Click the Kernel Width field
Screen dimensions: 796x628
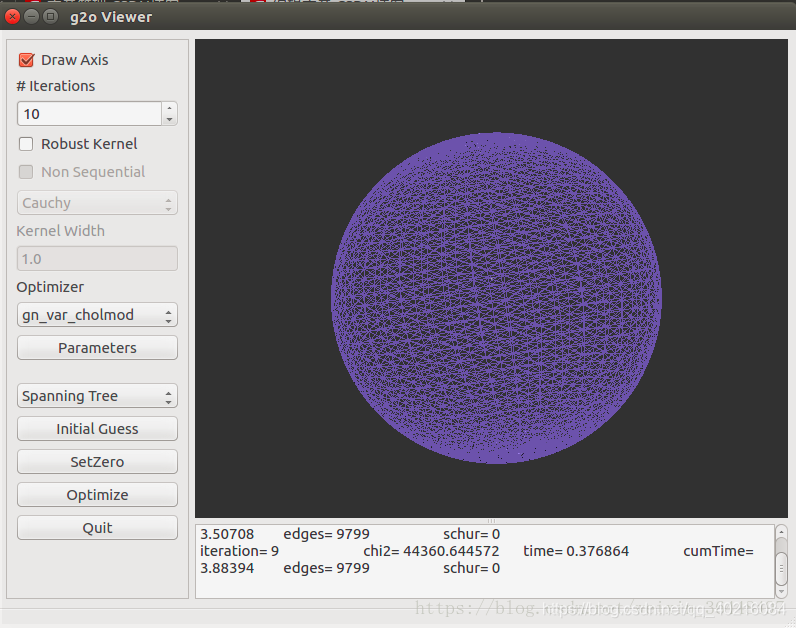[97, 259]
